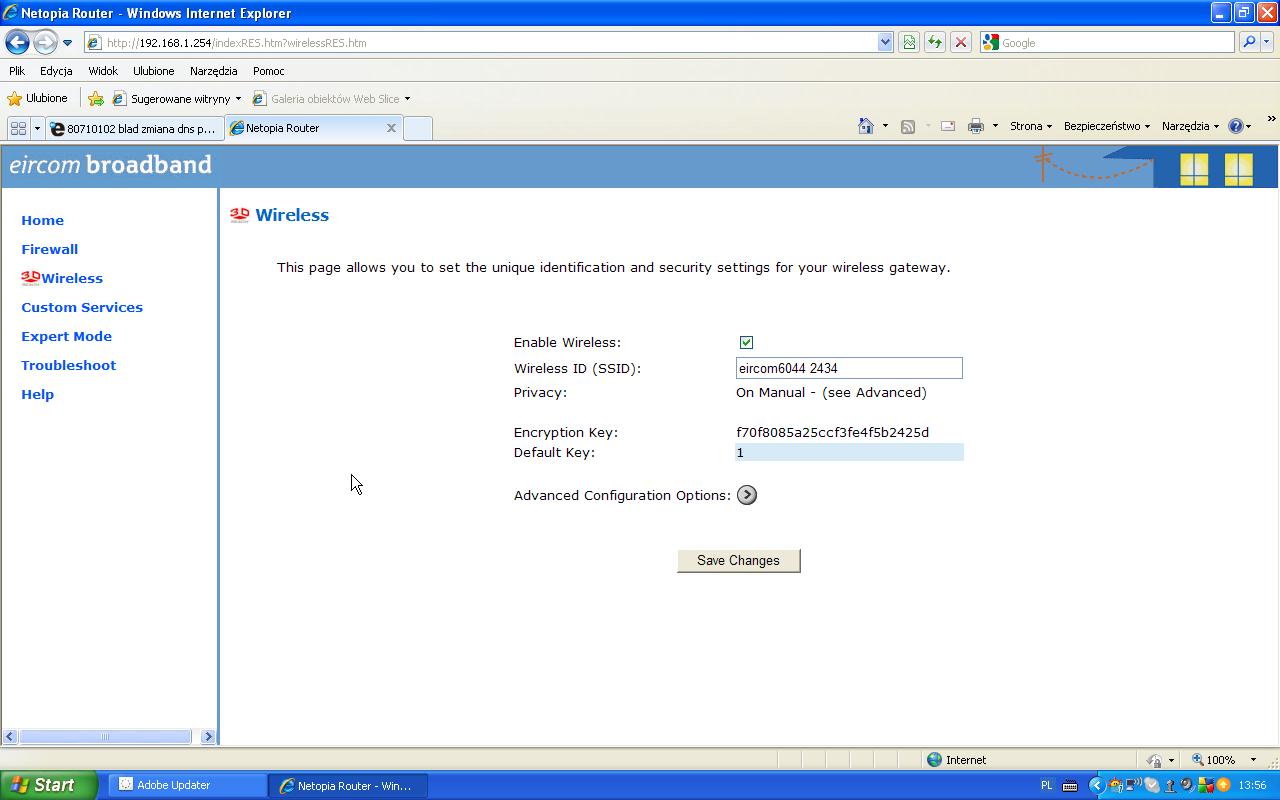Expand hidden system tray icons arrow
This screenshot has width=1280, height=800.
point(1096,786)
